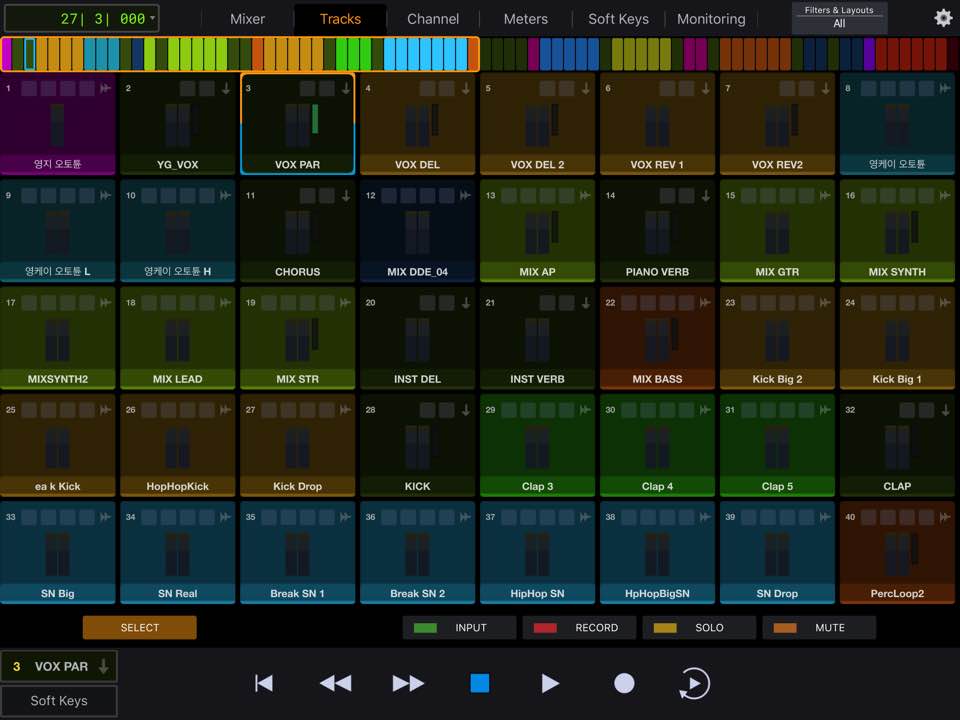Click track-type icon on MIX BASS tile
The height and width of the screenshot is (720, 960).
[705, 302]
